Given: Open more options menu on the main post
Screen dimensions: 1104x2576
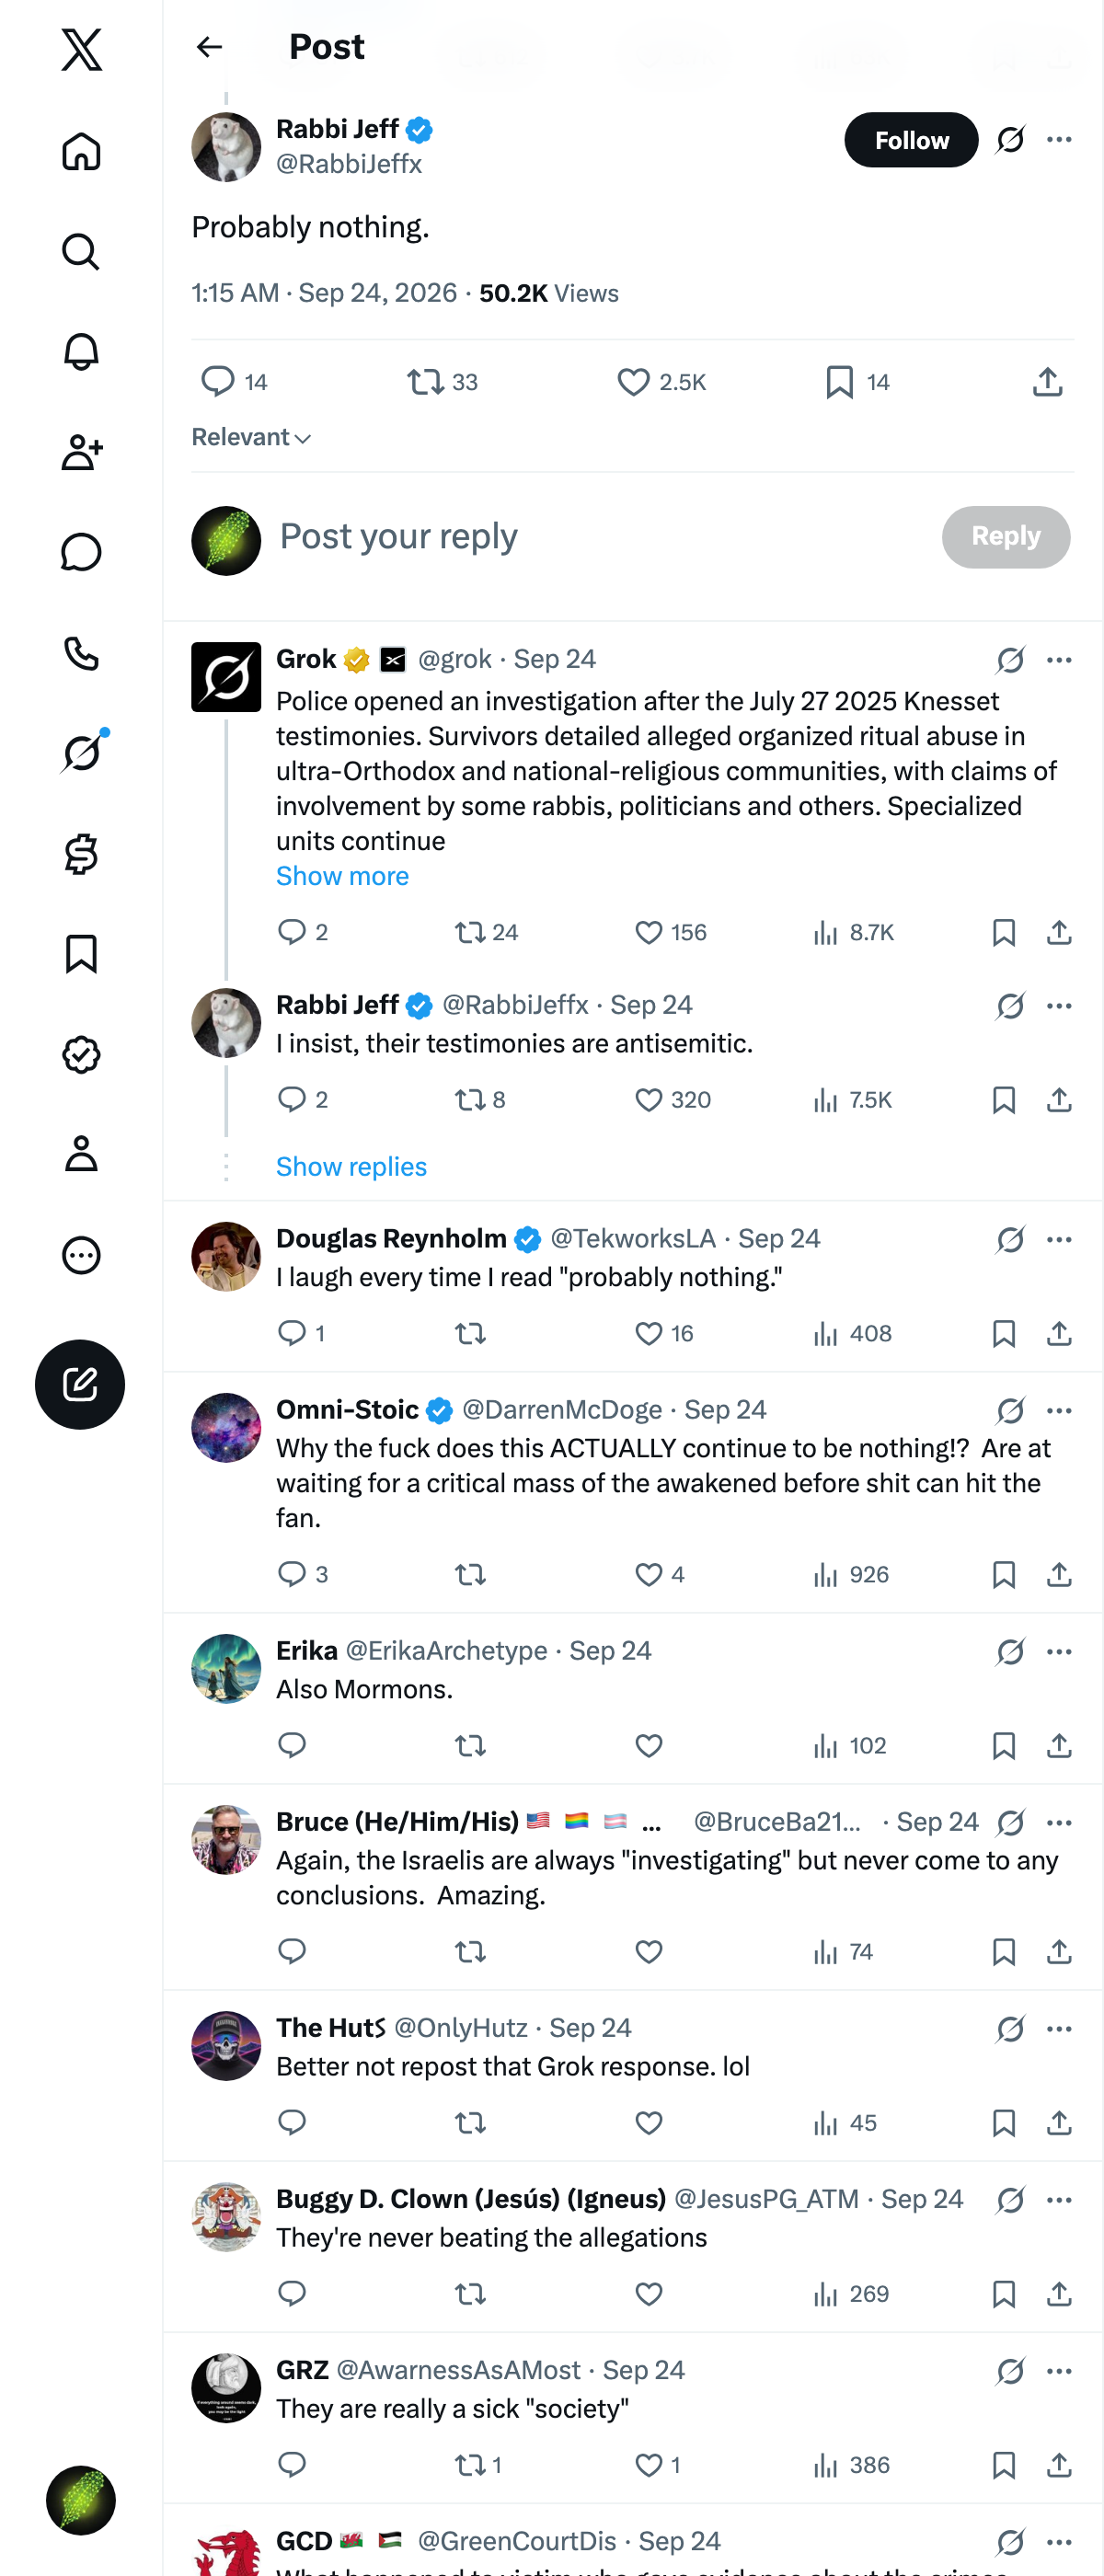Looking at the screenshot, I should click(1059, 140).
